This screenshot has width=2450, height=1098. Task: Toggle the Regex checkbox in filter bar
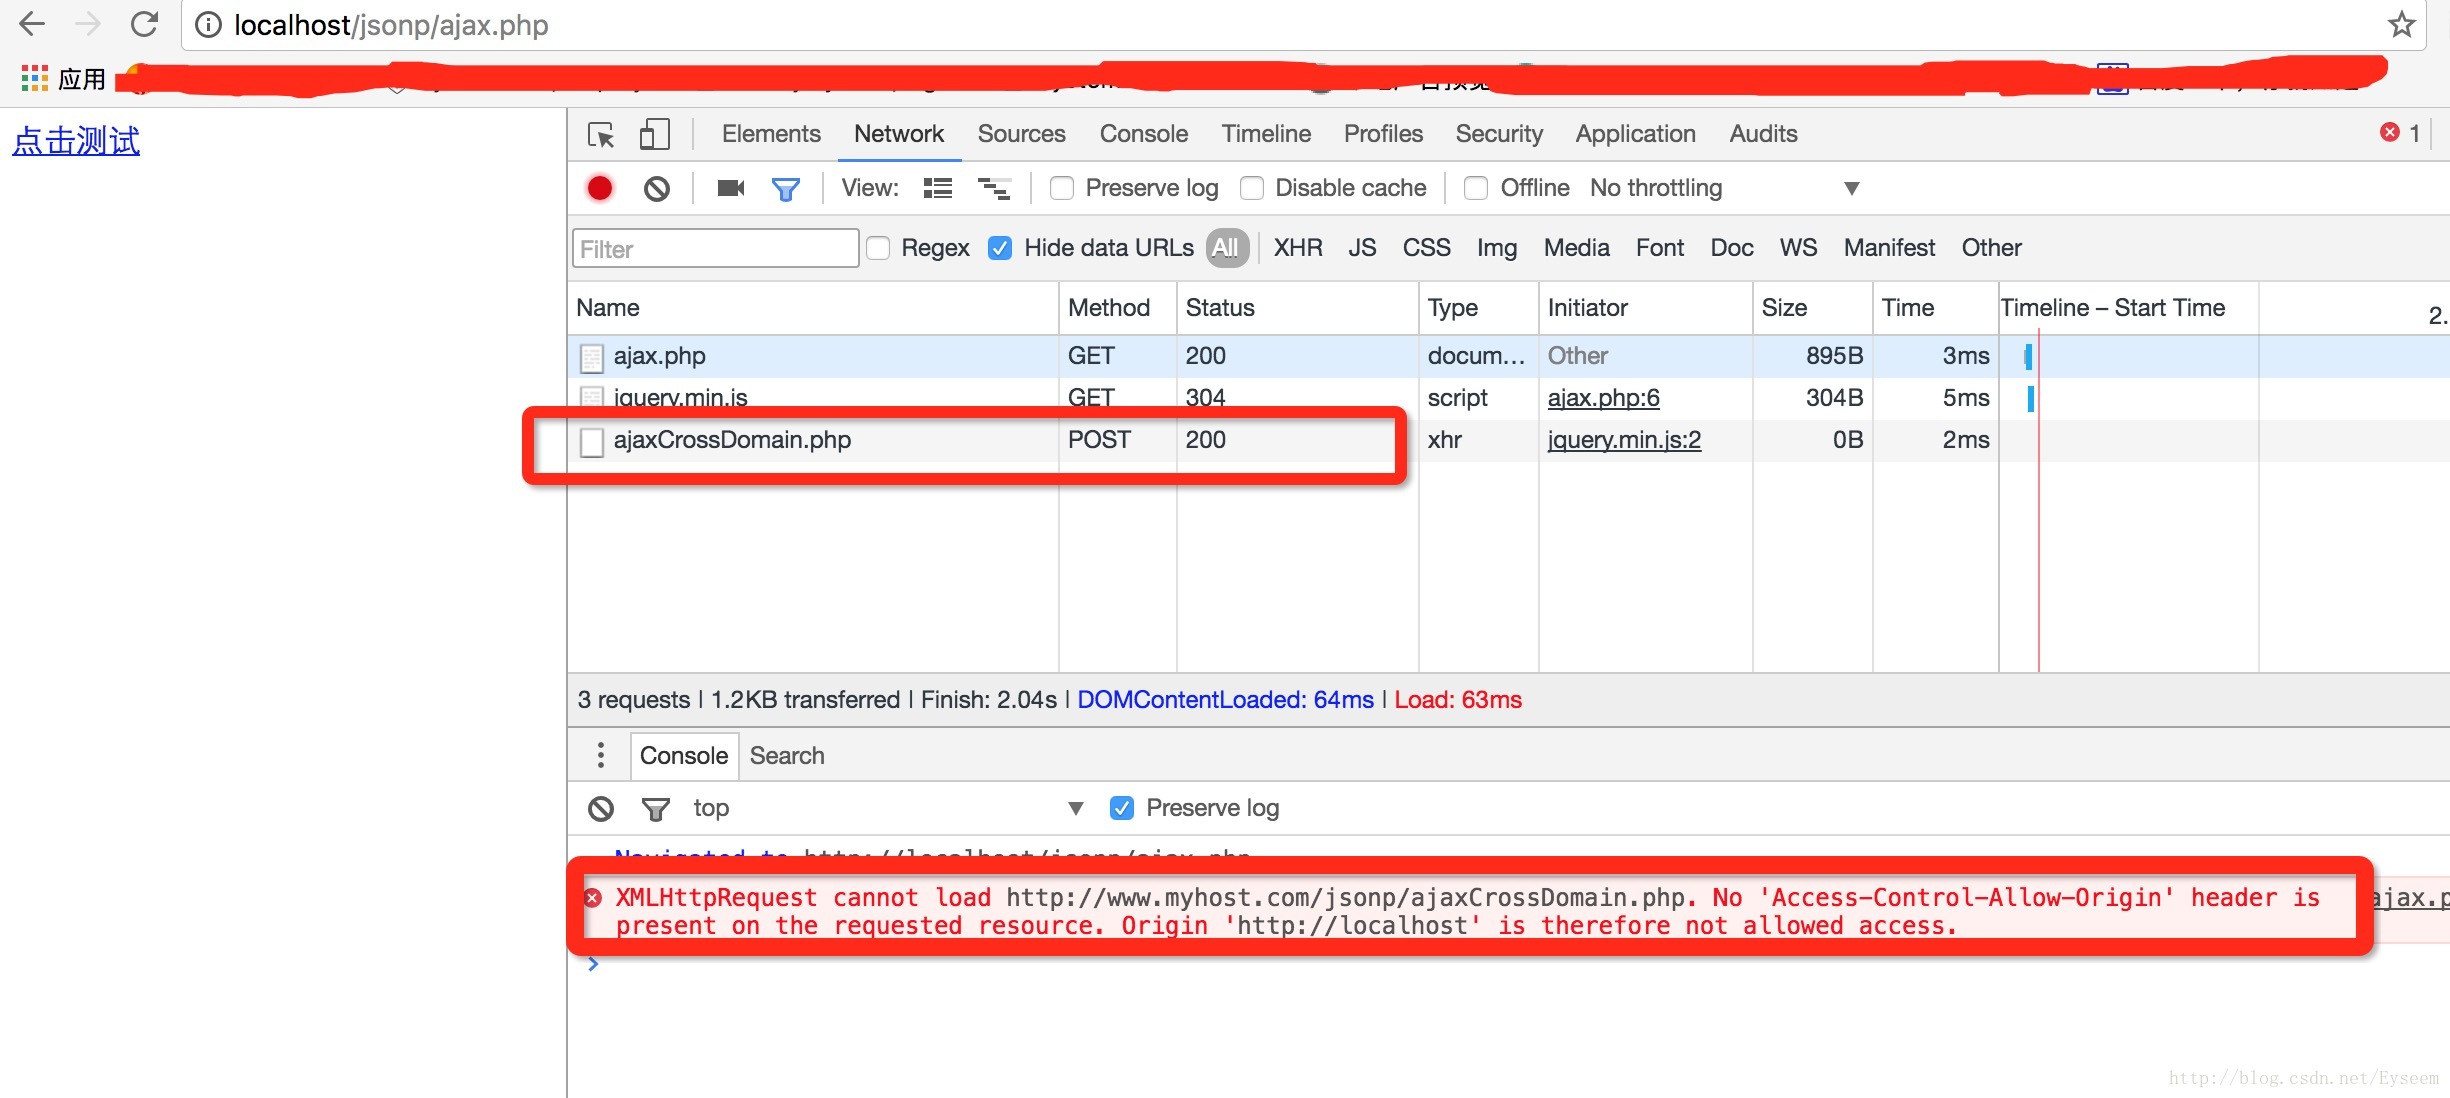click(878, 248)
